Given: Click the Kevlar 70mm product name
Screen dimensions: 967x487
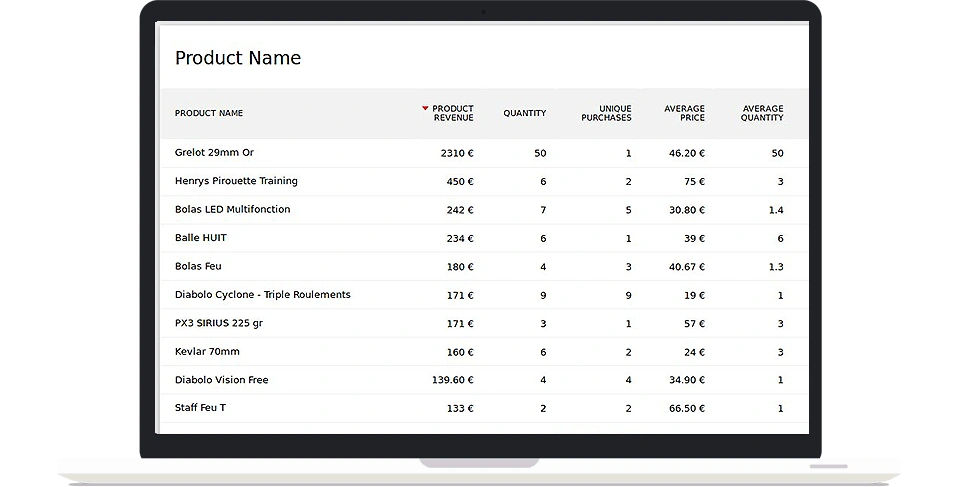Looking at the screenshot, I should [x=207, y=351].
